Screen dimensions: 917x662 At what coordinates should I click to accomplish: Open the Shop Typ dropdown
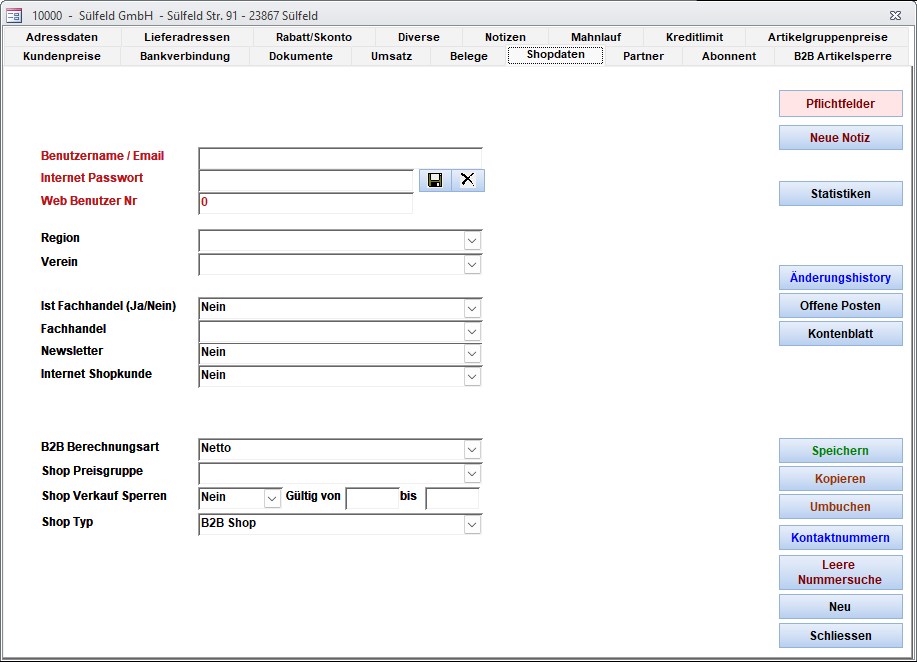(x=472, y=525)
